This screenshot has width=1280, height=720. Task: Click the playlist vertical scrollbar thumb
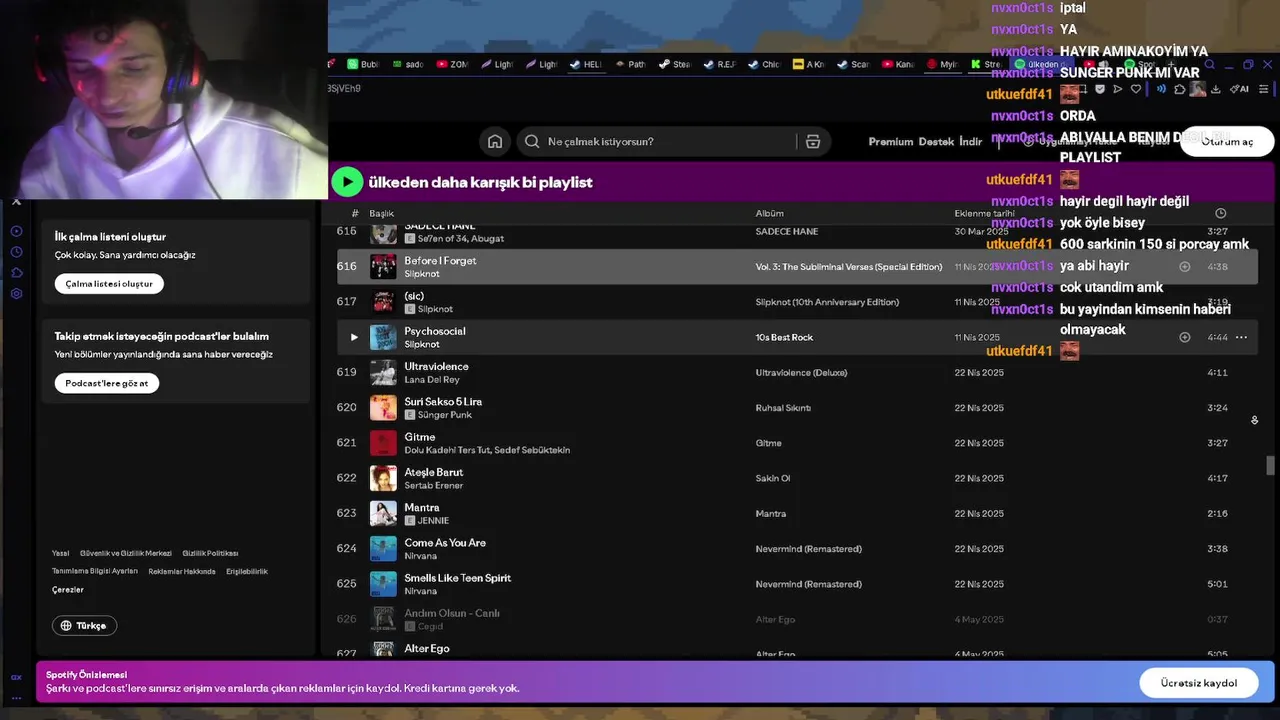coord(1270,465)
